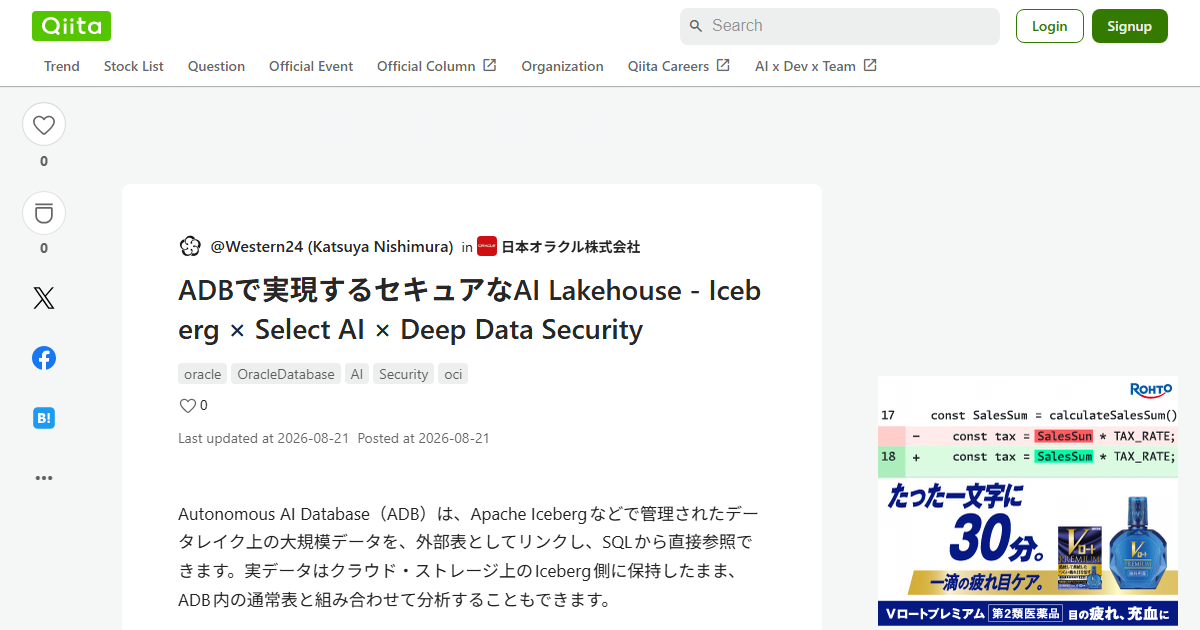1200x630 pixels.
Task: Open the @Western24 (Katsuya Nishimura) author profile
Action: point(332,246)
